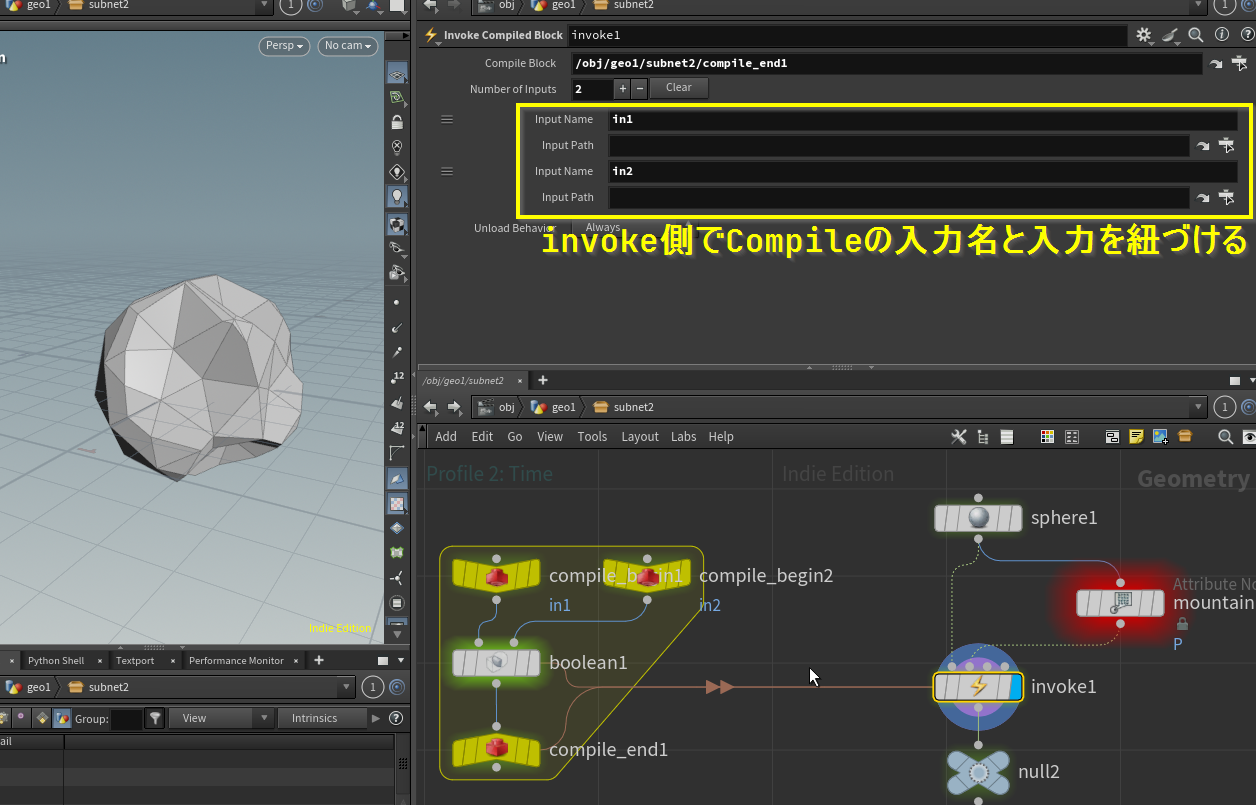Open the parameter gear menu for invoke1
This screenshot has height=805, width=1256.
click(1145, 35)
